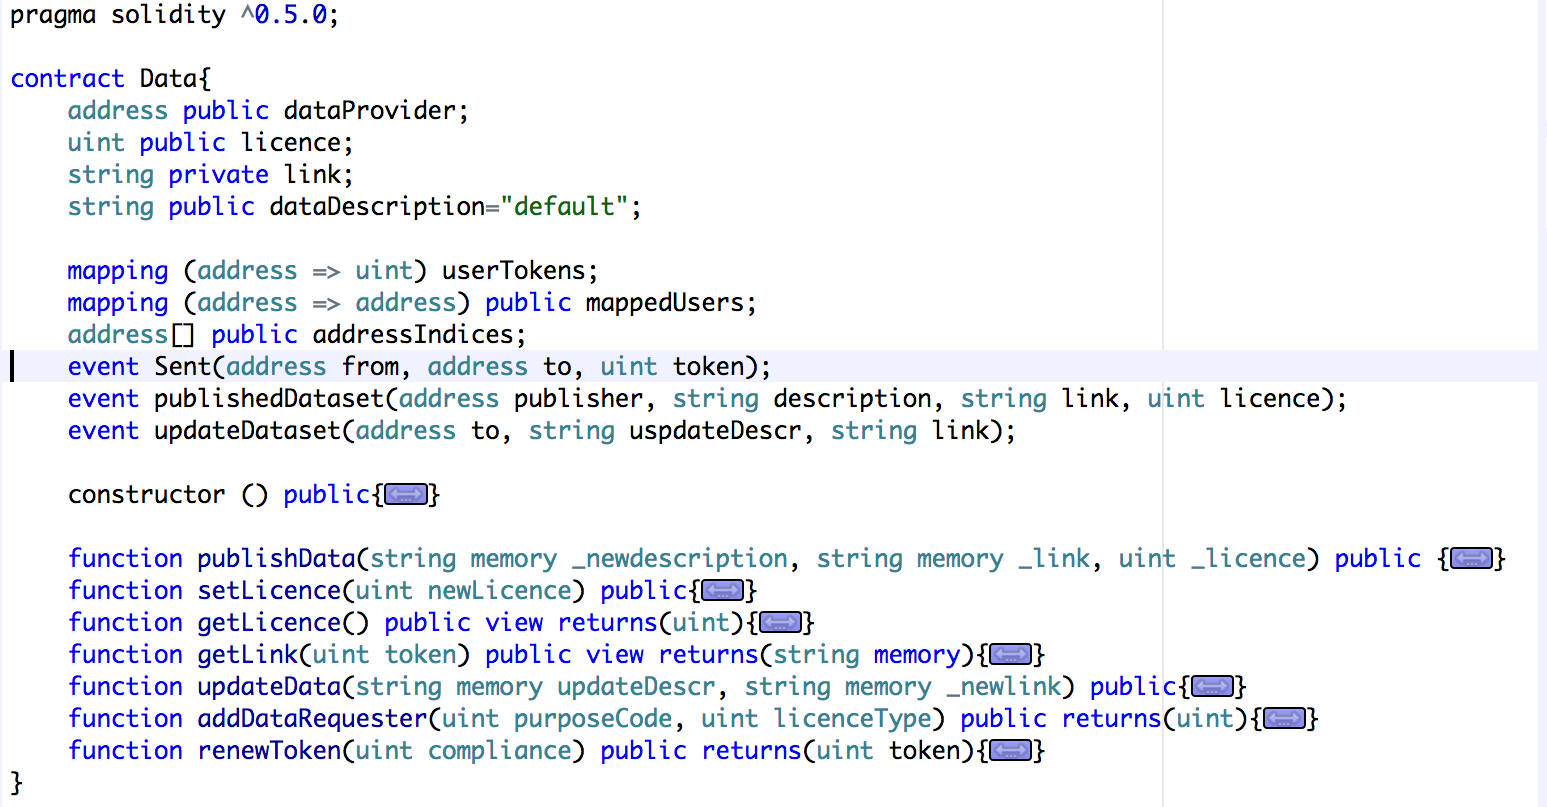Click the 'publishedDataset' event name

[x=269, y=399]
